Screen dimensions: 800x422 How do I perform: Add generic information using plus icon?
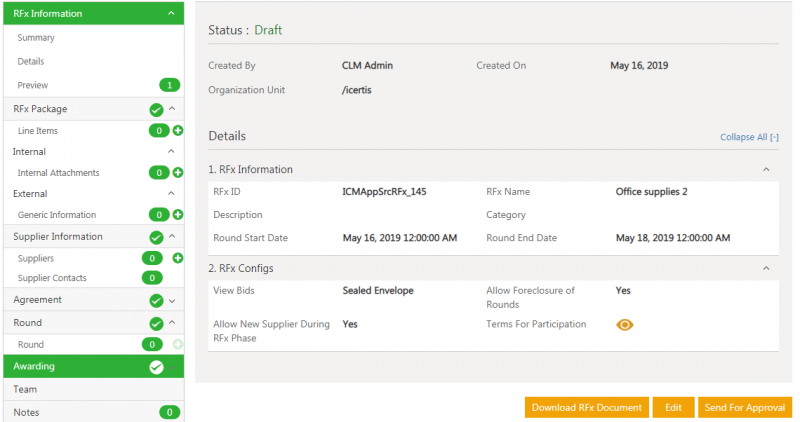click(x=178, y=215)
